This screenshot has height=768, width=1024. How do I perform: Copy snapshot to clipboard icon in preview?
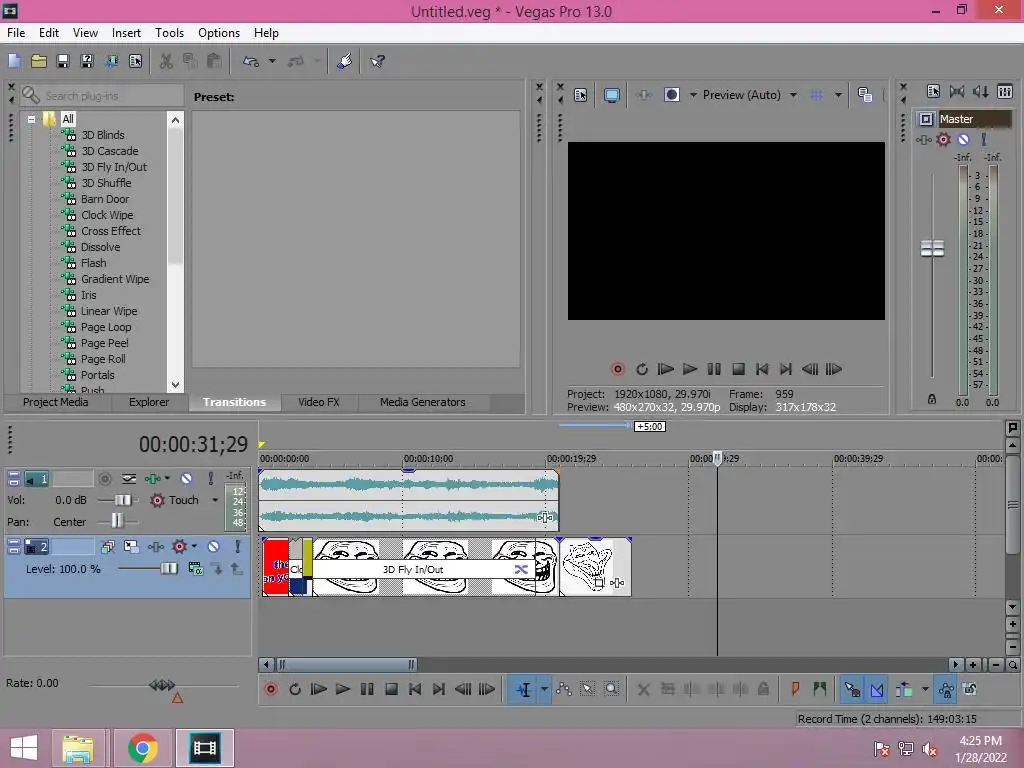865,95
